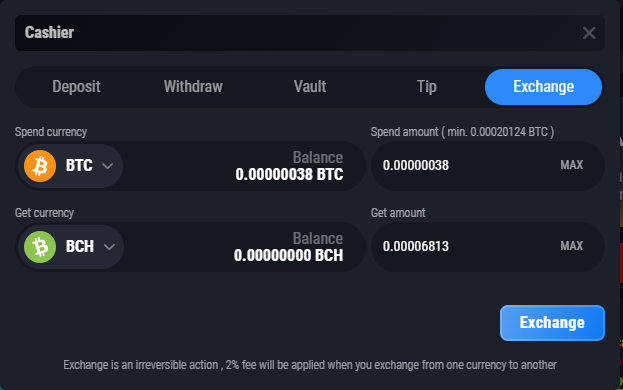Screen dimensions: 623x390
Task: Open spend currency selector via BTC label
Action: (79, 165)
